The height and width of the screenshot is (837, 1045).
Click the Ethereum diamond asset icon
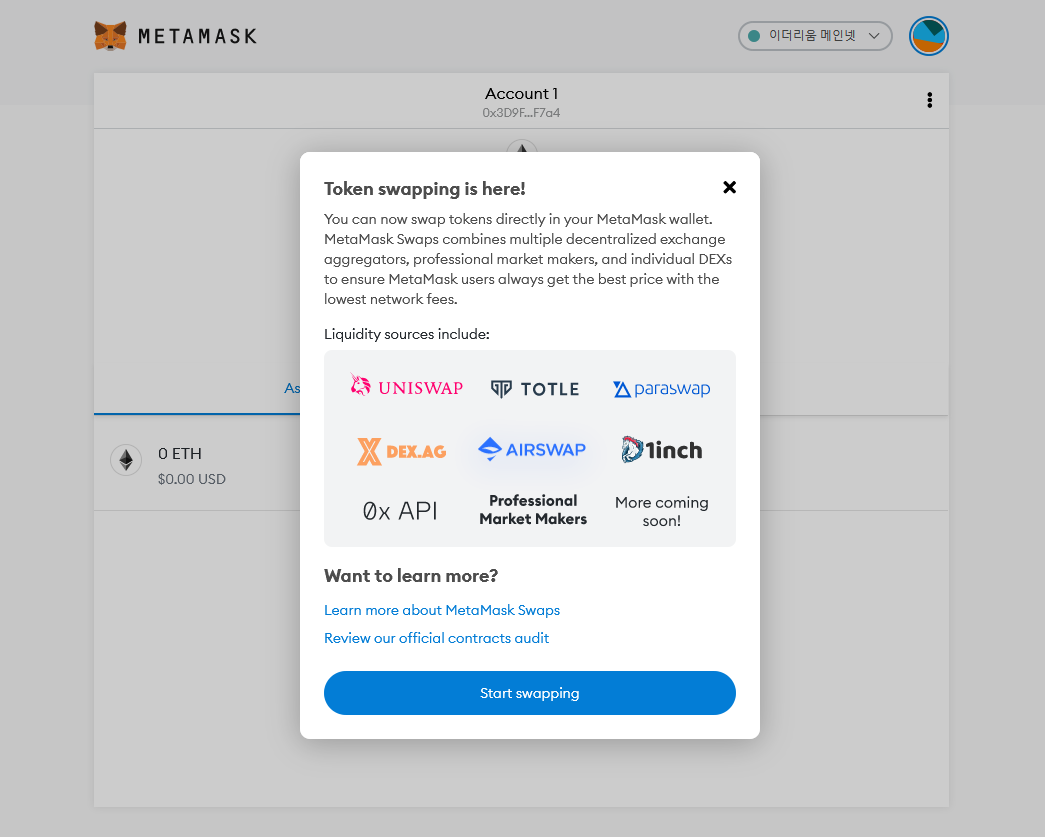(x=126, y=461)
